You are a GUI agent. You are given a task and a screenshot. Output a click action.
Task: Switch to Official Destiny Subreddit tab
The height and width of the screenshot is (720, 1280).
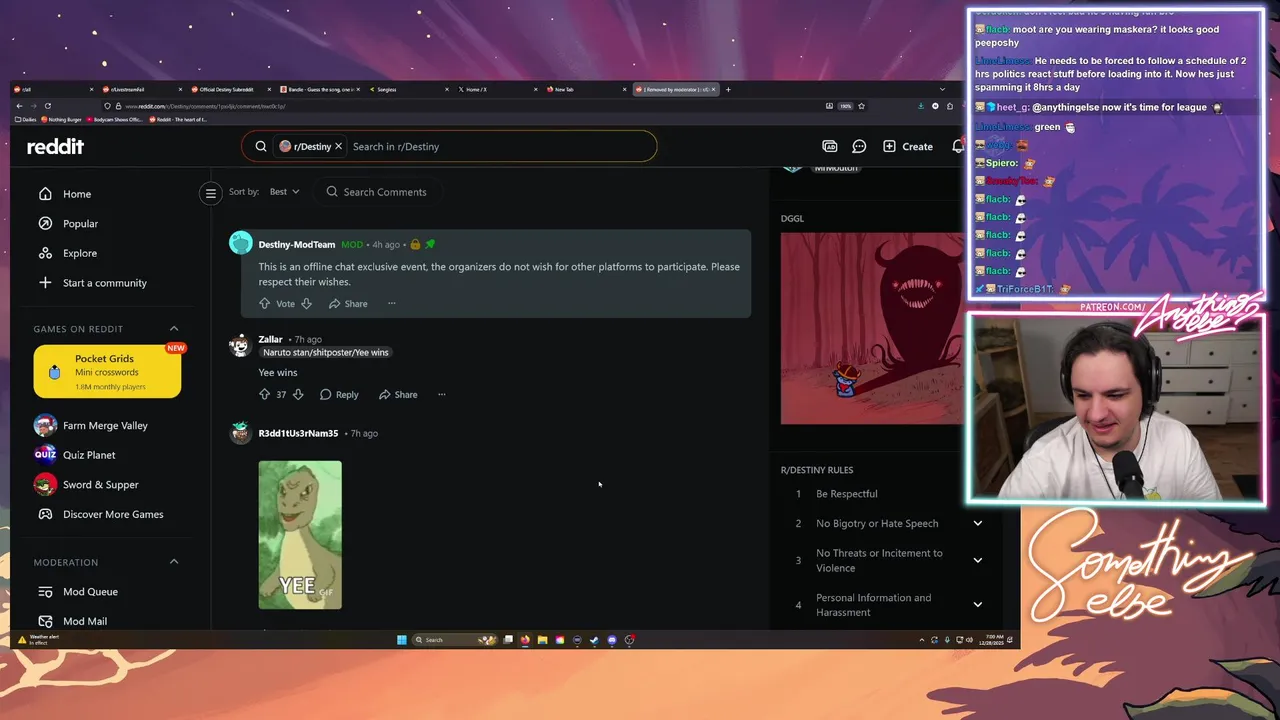[227, 90]
